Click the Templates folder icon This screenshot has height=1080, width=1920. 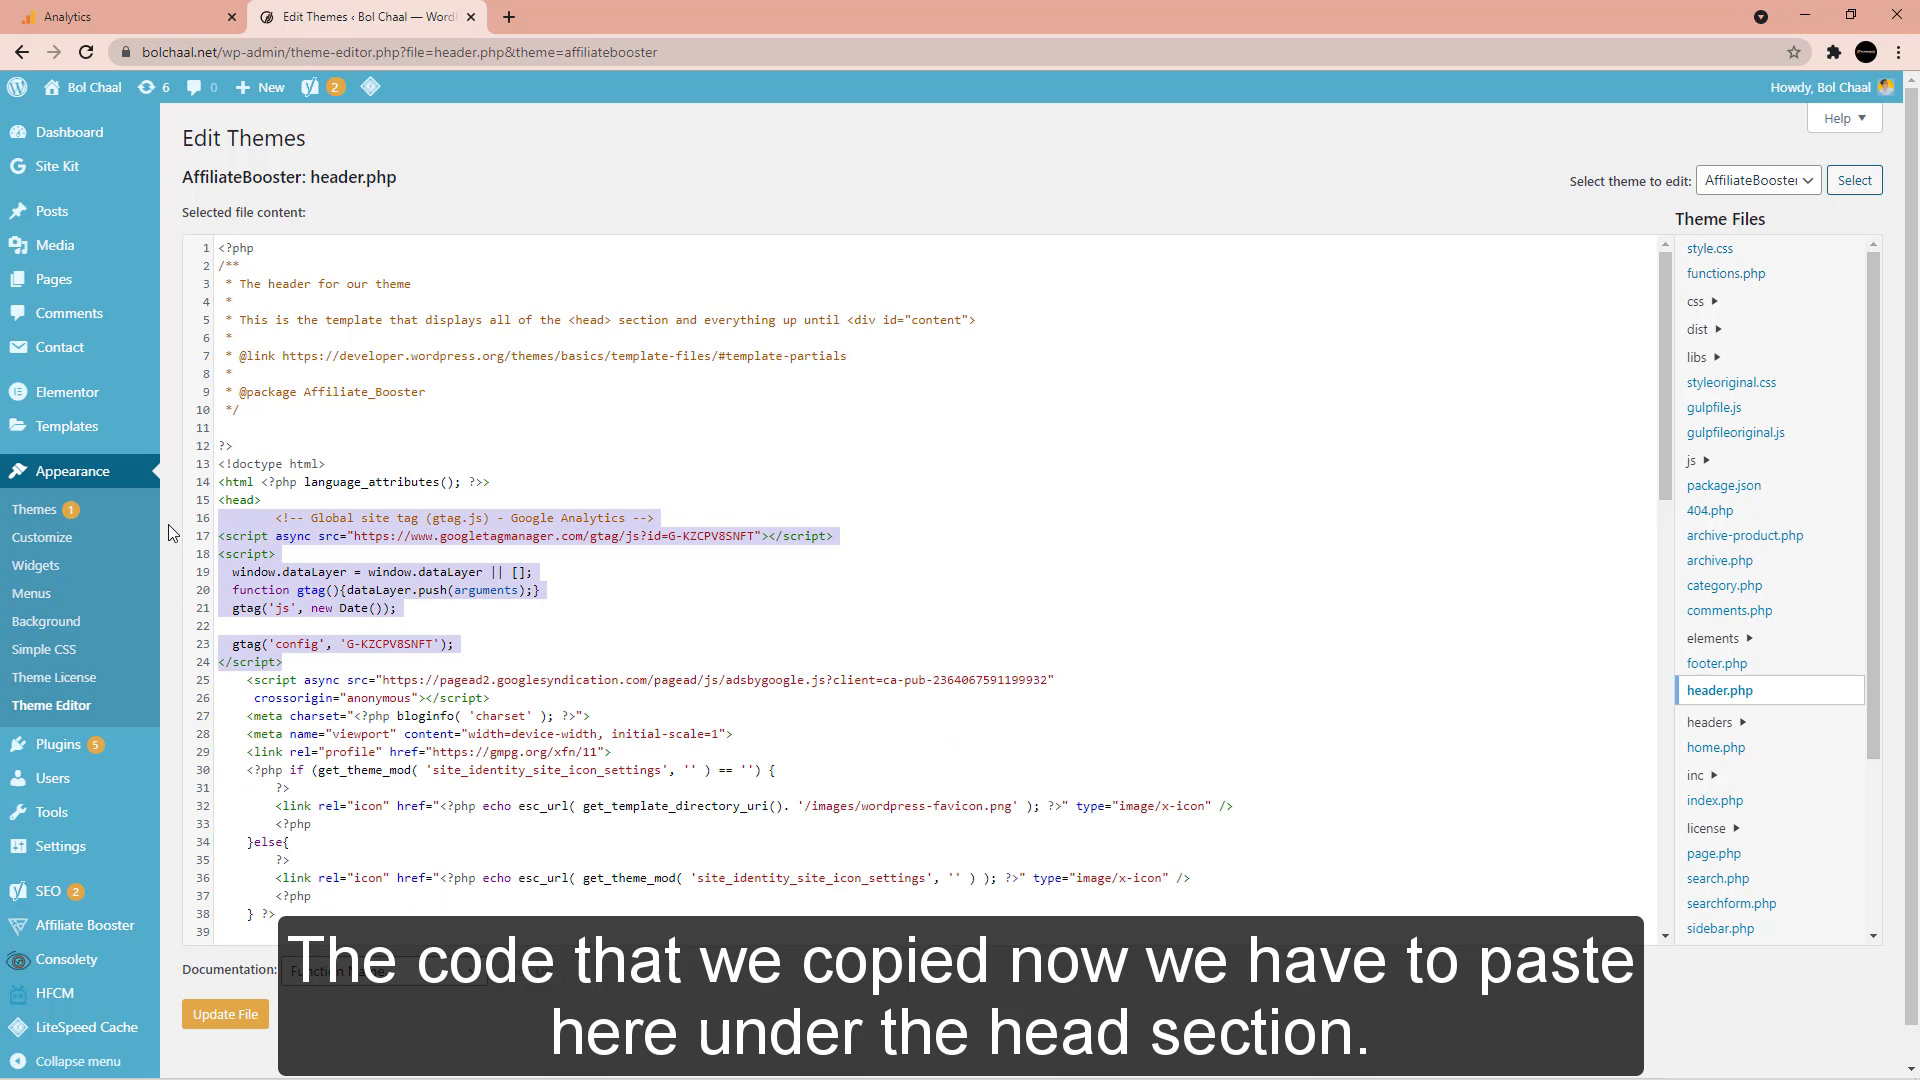(x=18, y=426)
